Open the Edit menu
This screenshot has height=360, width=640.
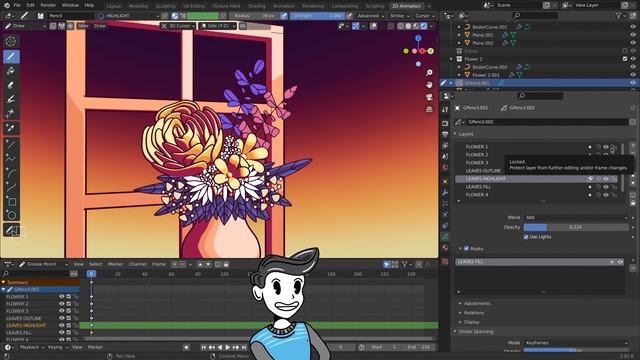point(31,5)
